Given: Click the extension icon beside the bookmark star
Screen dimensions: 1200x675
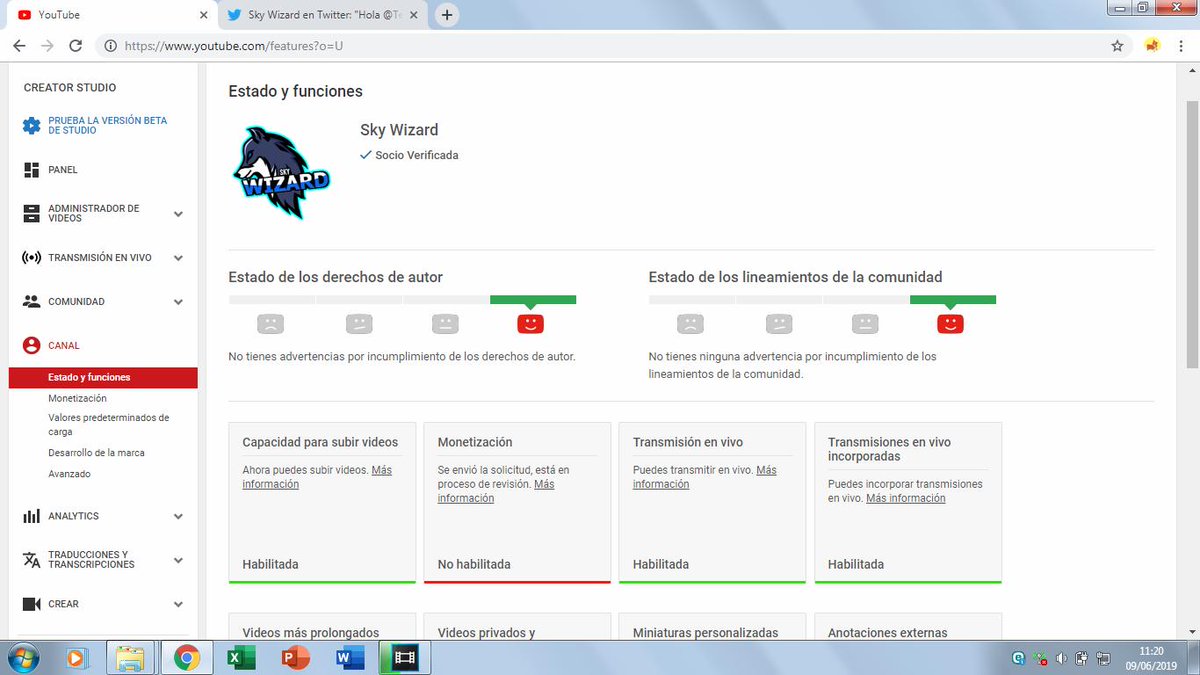Looking at the screenshot, I should (x=1152, y=46).
